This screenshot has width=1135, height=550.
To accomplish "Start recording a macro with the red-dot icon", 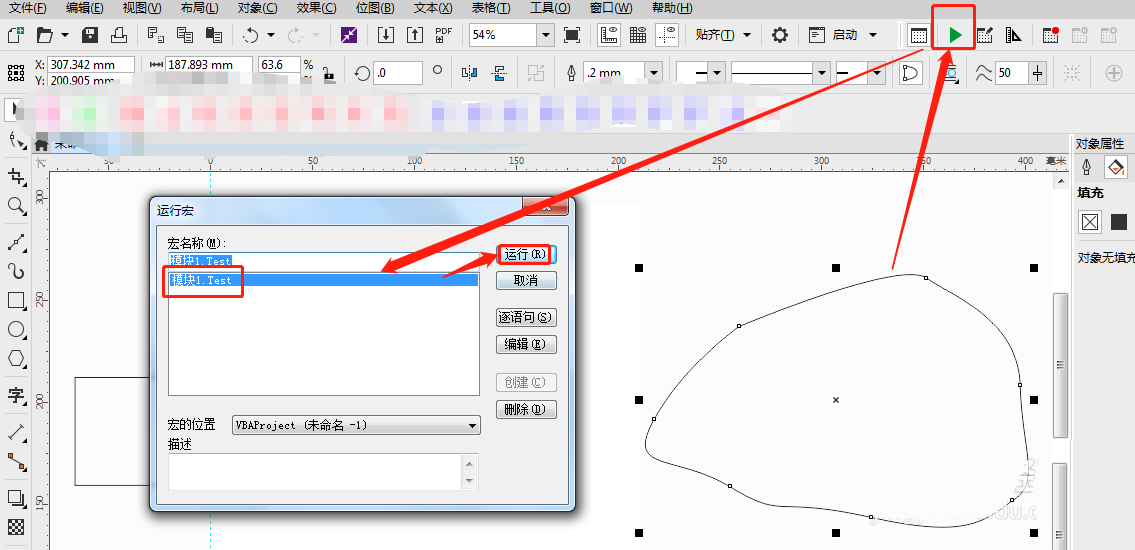I will pos(1050,35).
